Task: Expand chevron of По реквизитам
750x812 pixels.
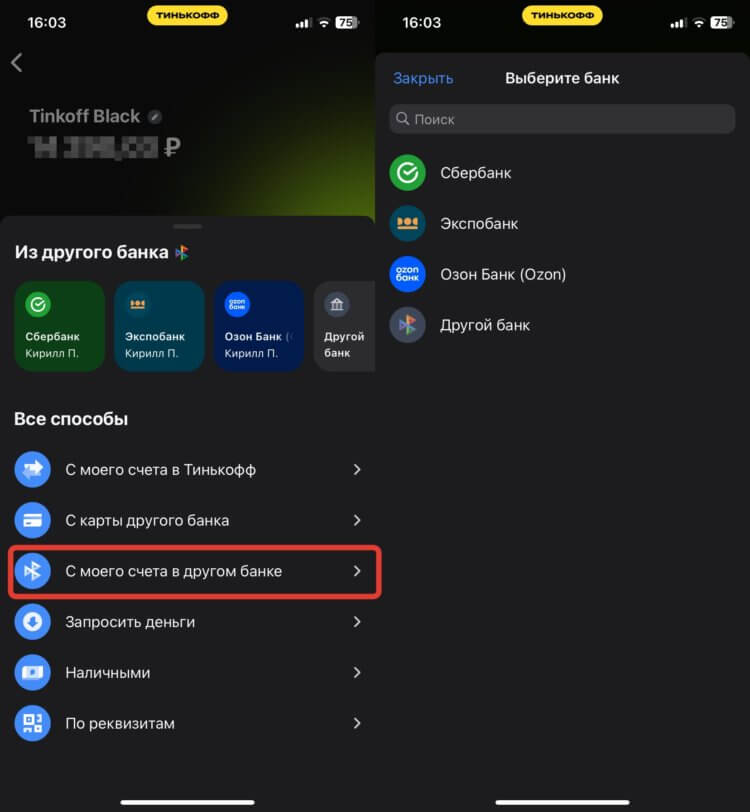Action: click(357, 723)
